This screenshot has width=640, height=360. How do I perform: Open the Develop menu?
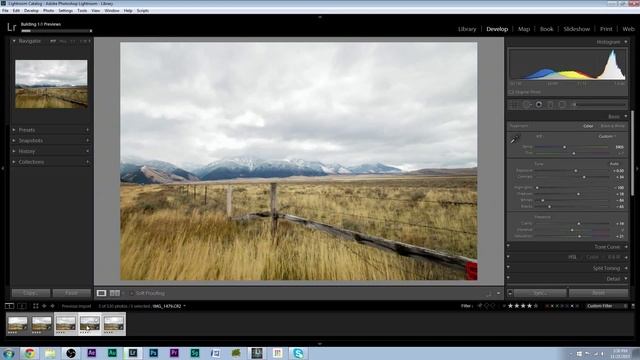tap(31, 11)
